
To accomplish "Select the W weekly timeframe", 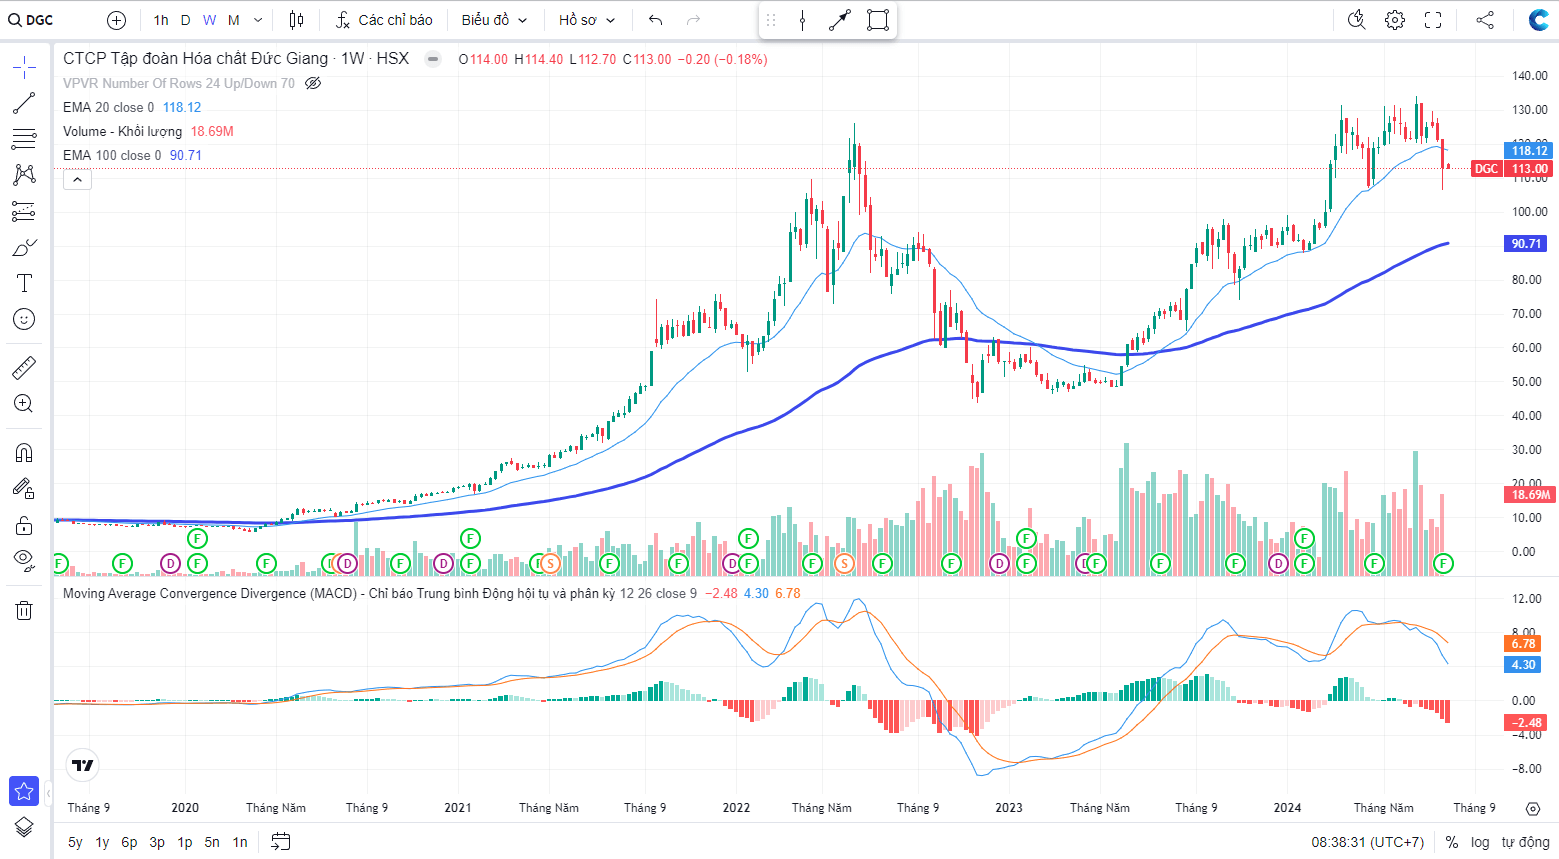I will tap(209, 20).
